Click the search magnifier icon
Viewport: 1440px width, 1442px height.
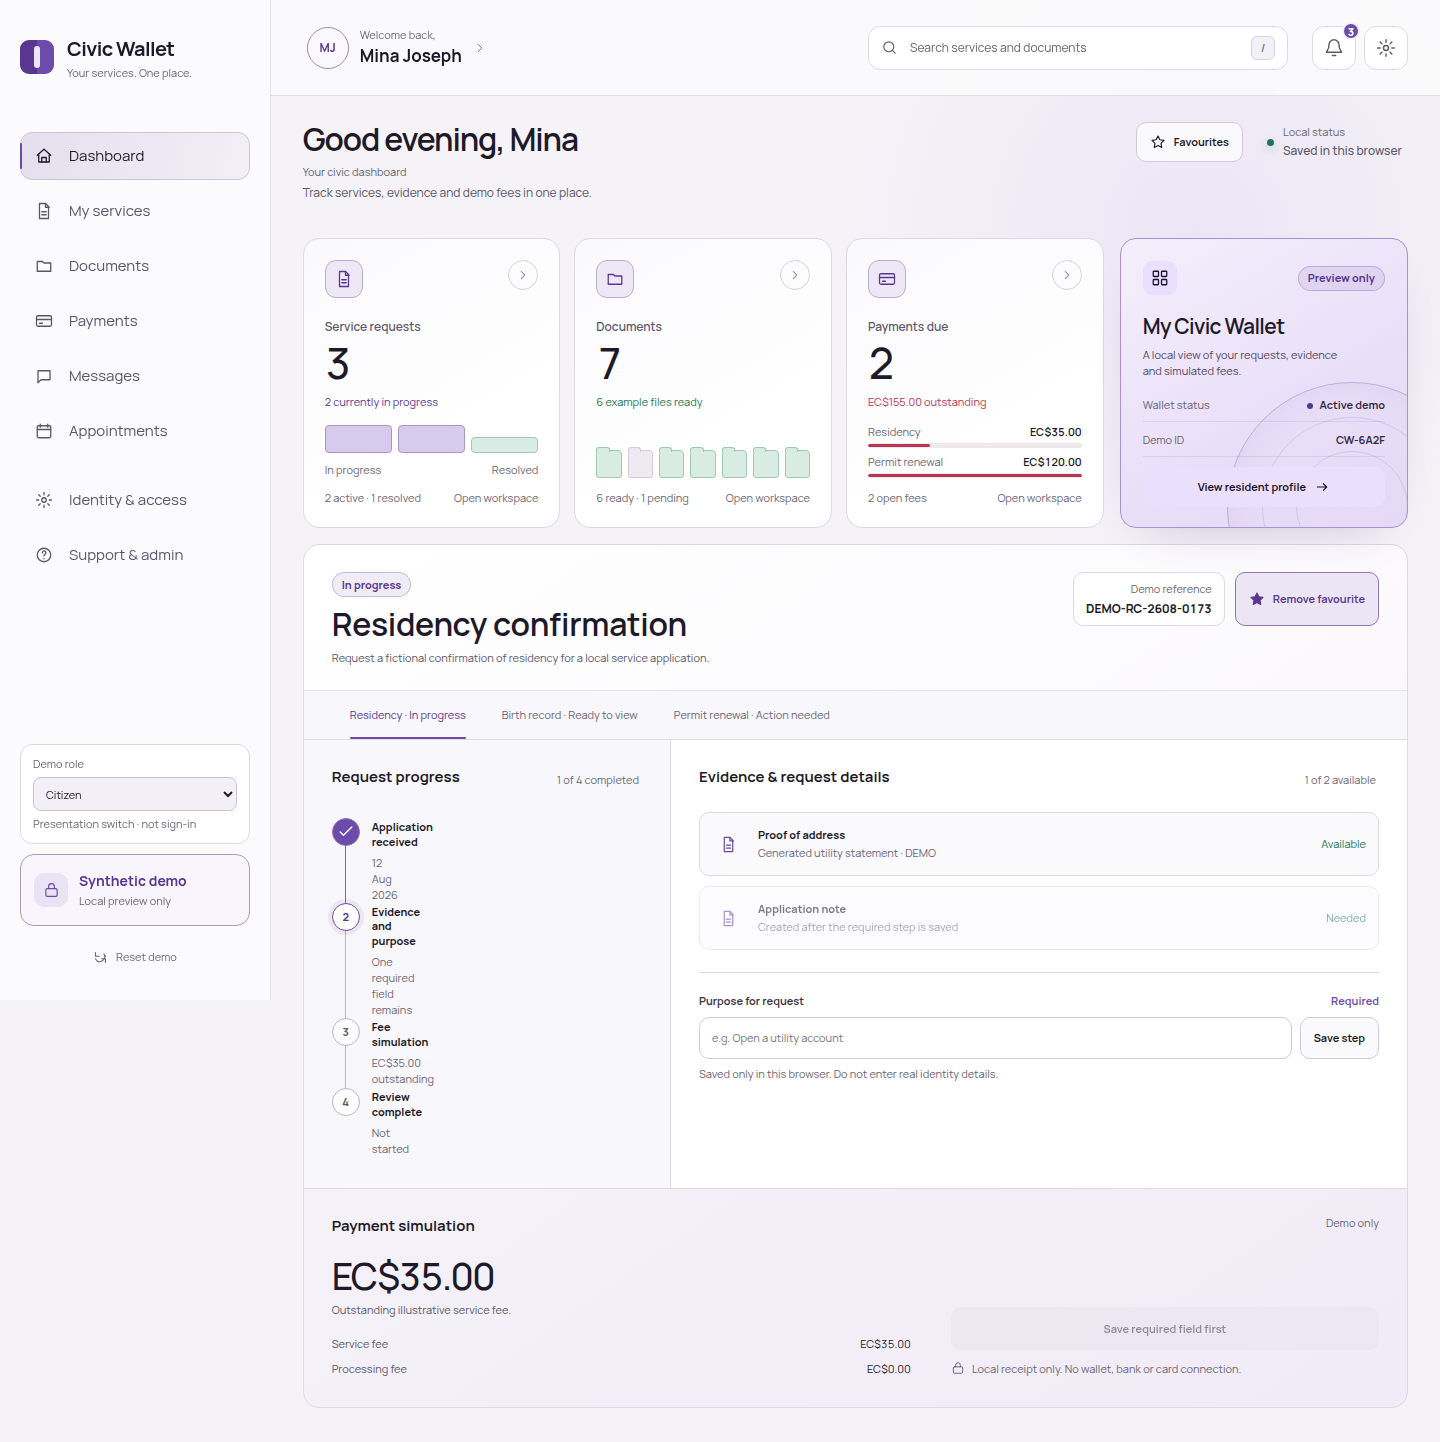click(889, 48)
